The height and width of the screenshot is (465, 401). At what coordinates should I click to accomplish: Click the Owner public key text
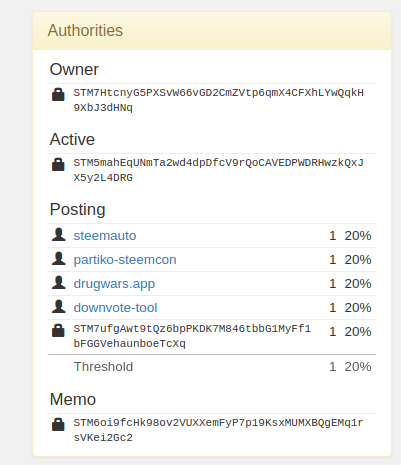(219, 100)
